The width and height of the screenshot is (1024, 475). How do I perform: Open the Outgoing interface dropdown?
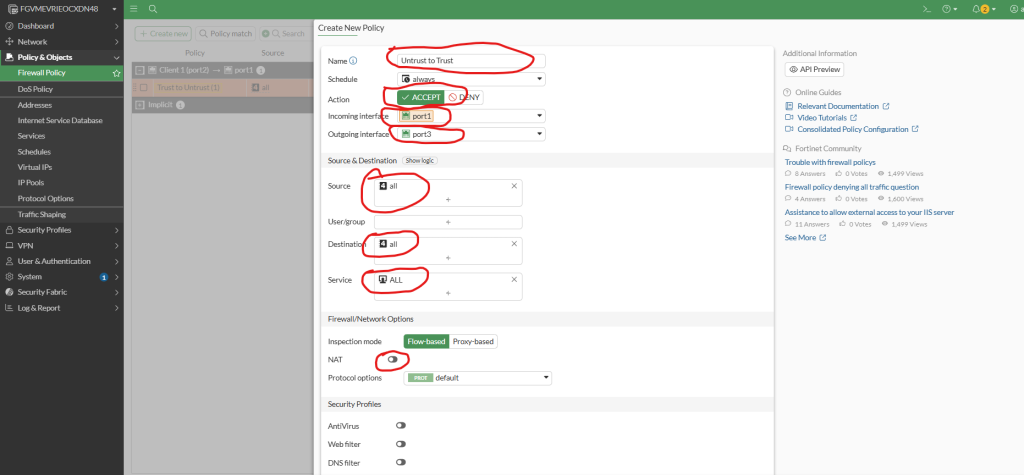(x=470, y=134)
